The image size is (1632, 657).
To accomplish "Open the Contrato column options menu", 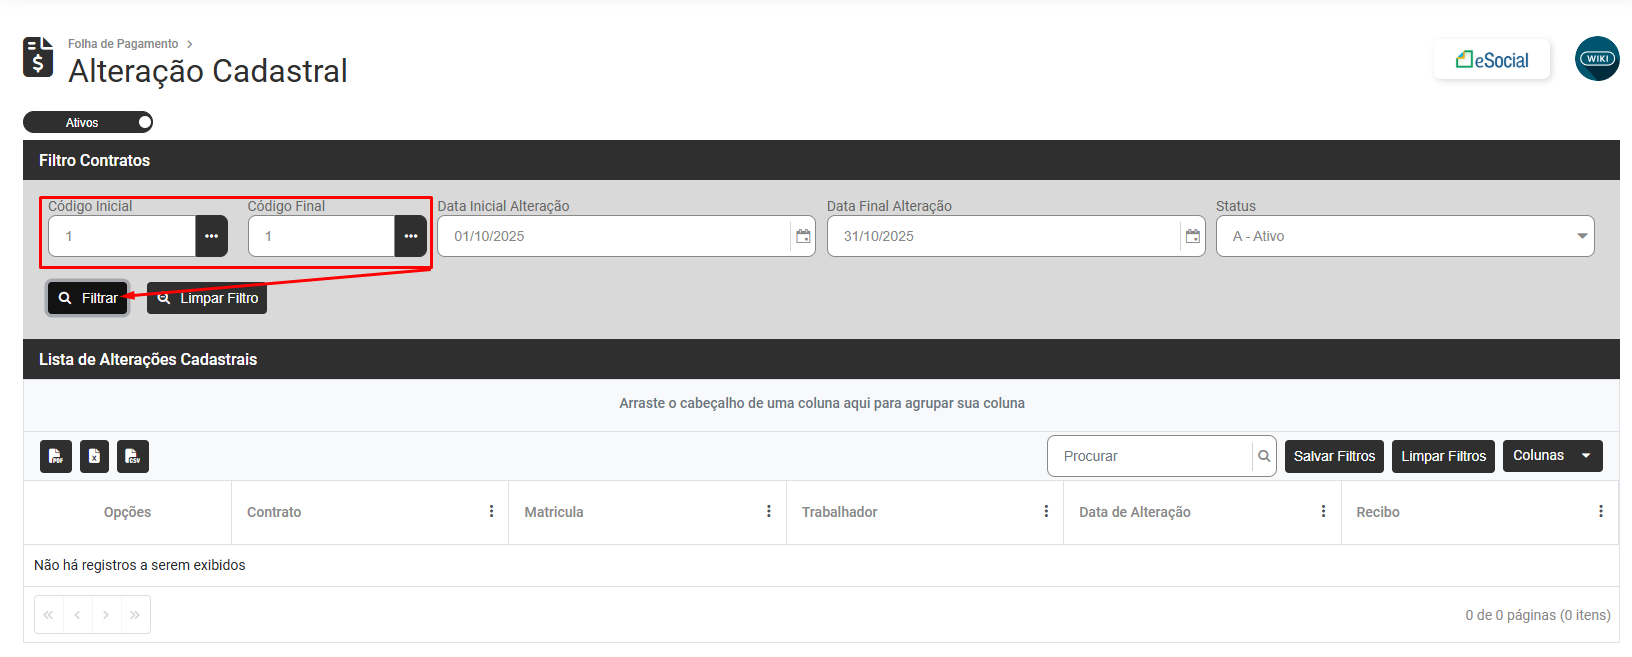I will (491, 512).
